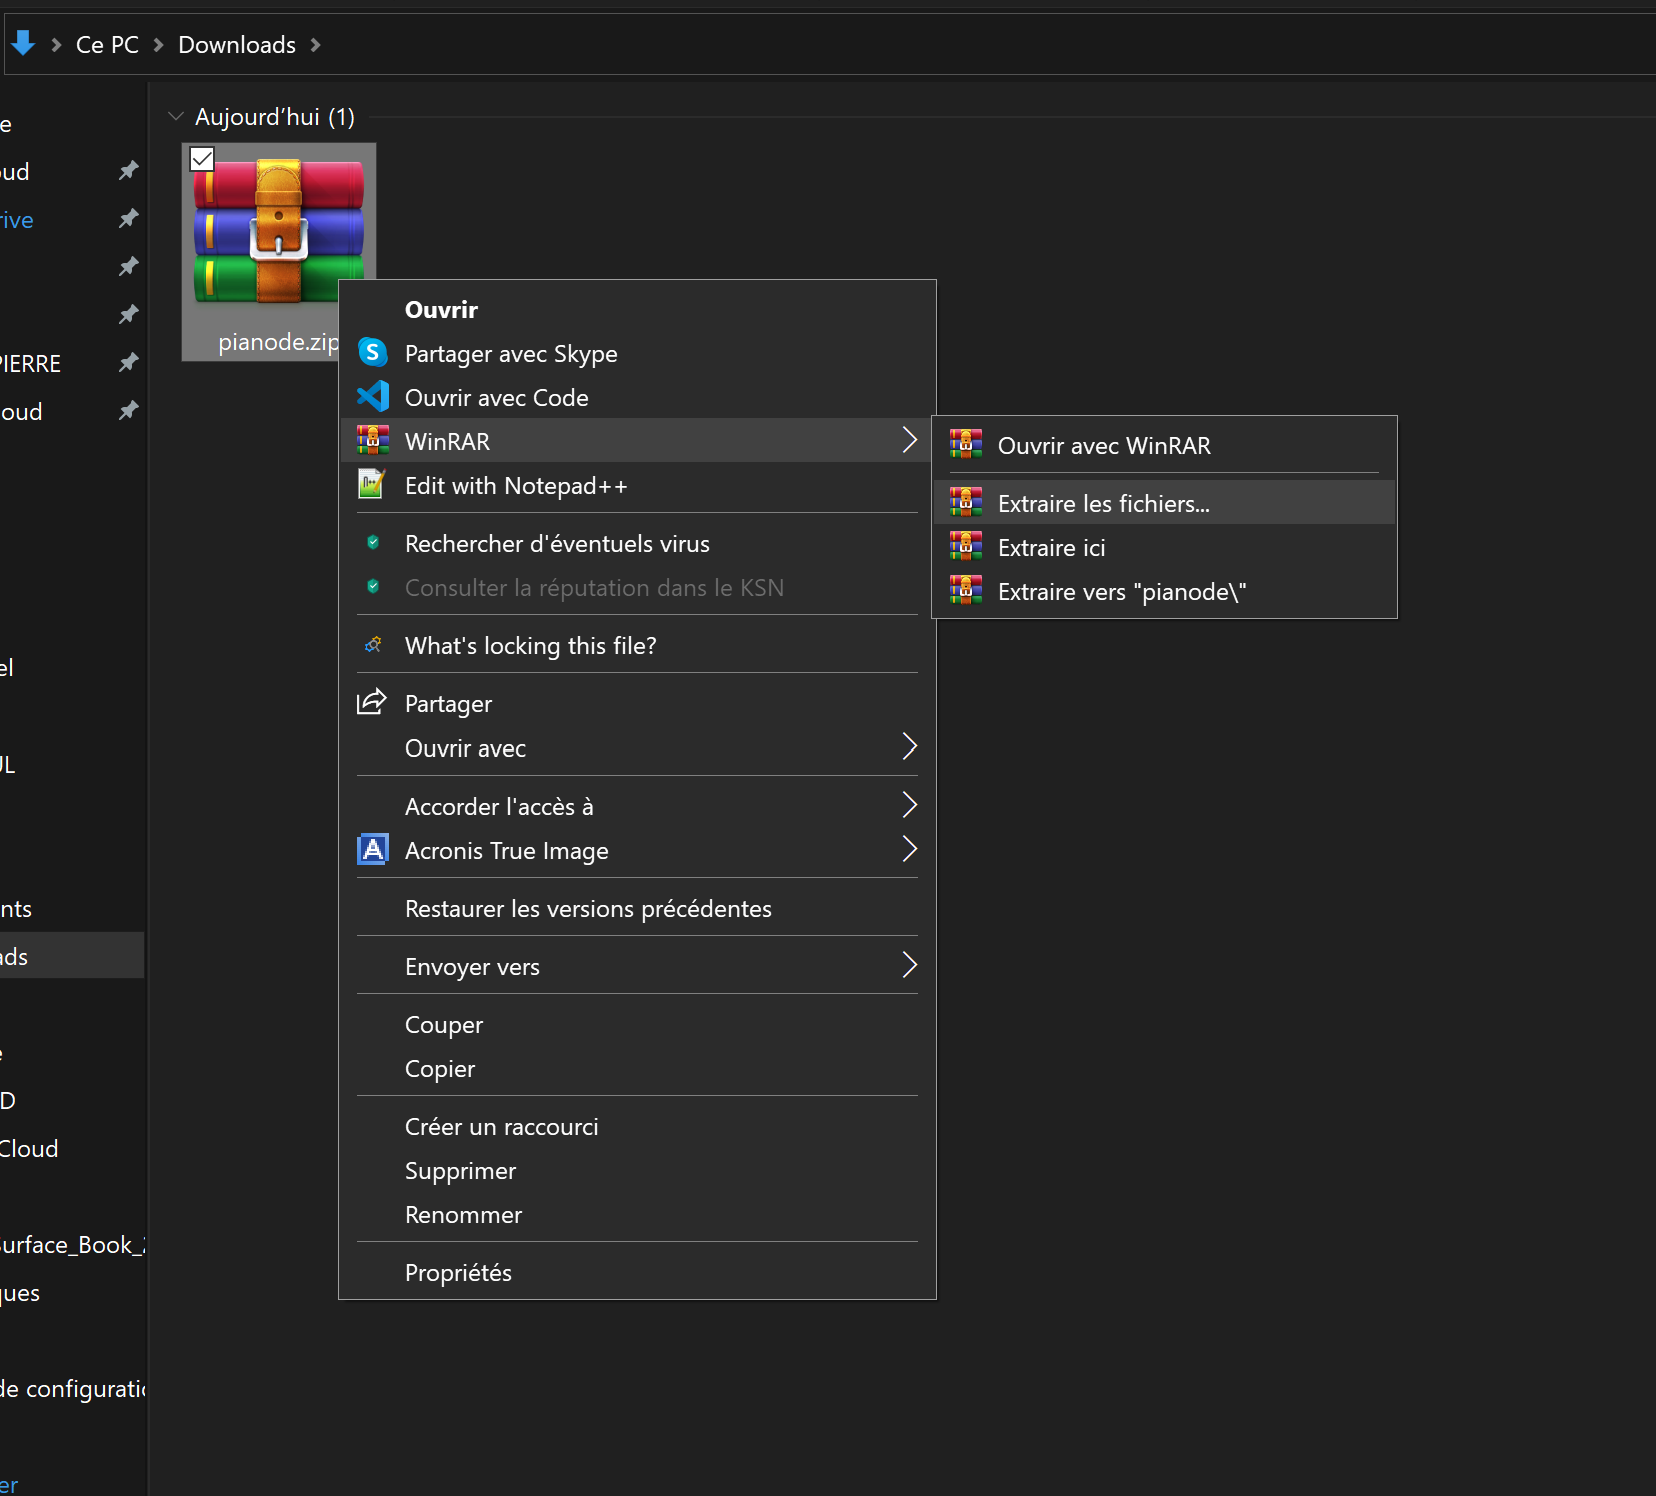Image resolution: width=1656 pixels, height=1496 pixels.
Task: Open the chevron before Ce PC in address bar
Action: point(56,45)
